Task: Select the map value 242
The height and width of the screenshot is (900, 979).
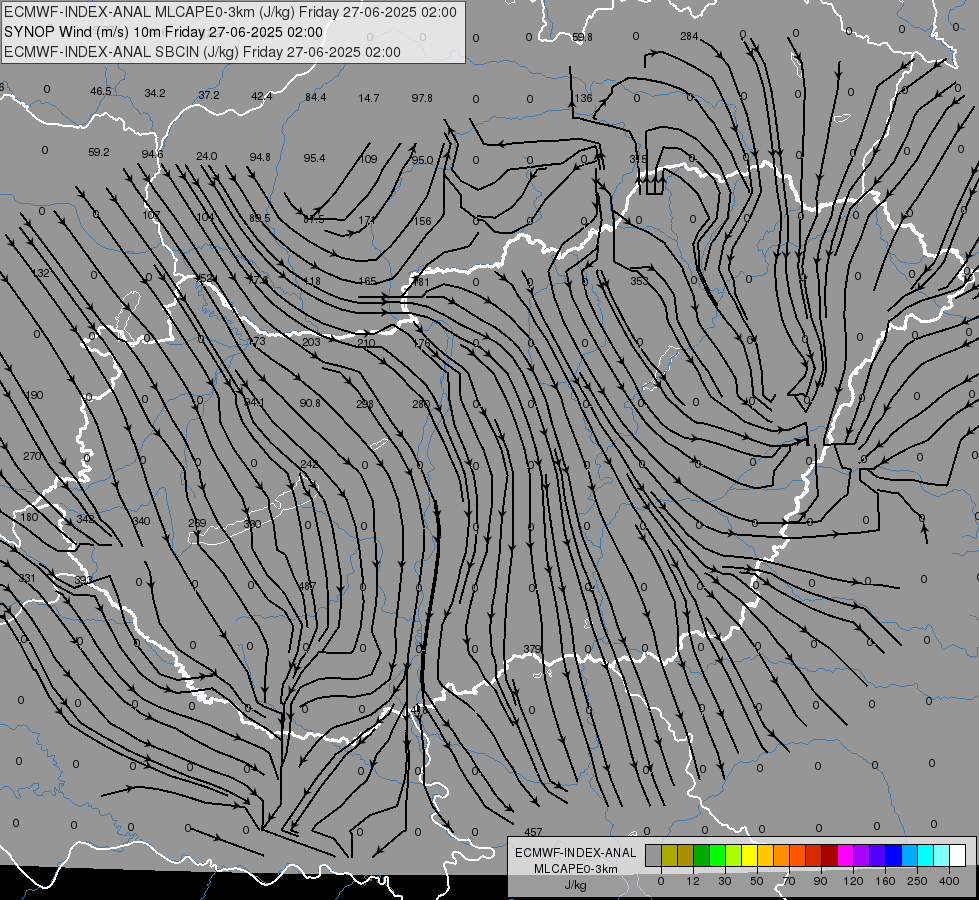Action: tap(309, 464)
